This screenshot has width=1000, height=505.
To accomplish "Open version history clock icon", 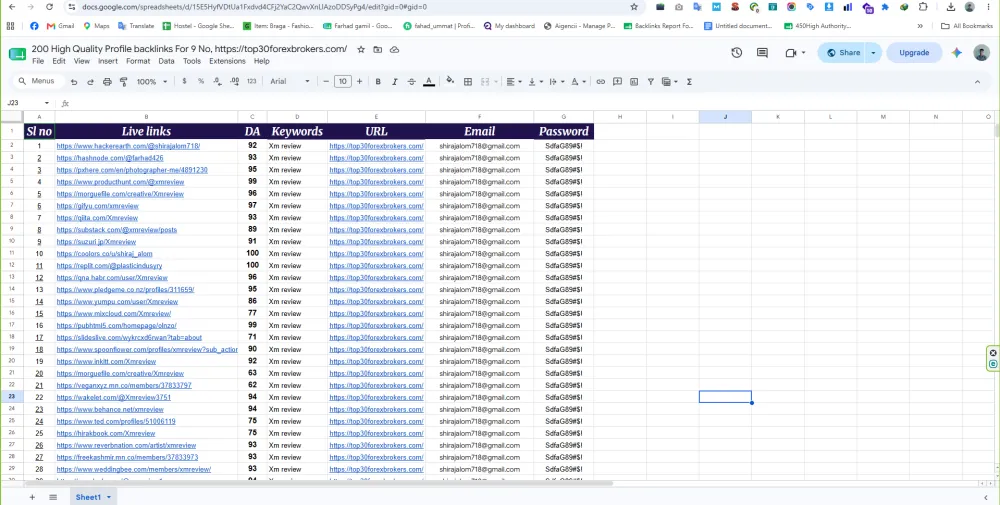I will point(737,53).
